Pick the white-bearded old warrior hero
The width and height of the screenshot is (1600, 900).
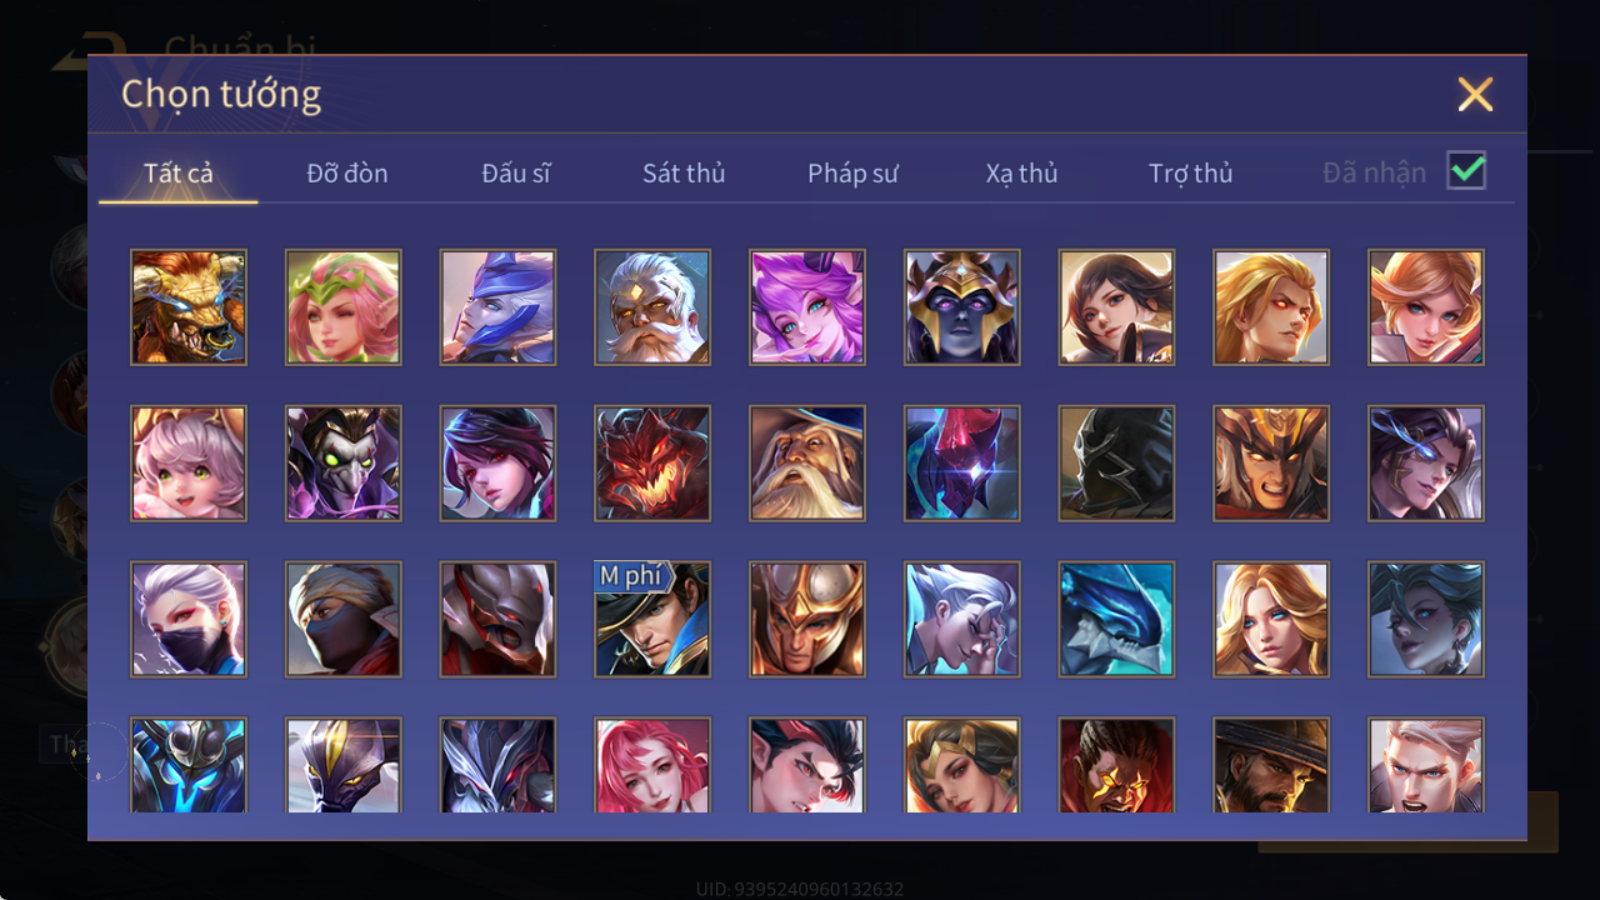point(652,307)
